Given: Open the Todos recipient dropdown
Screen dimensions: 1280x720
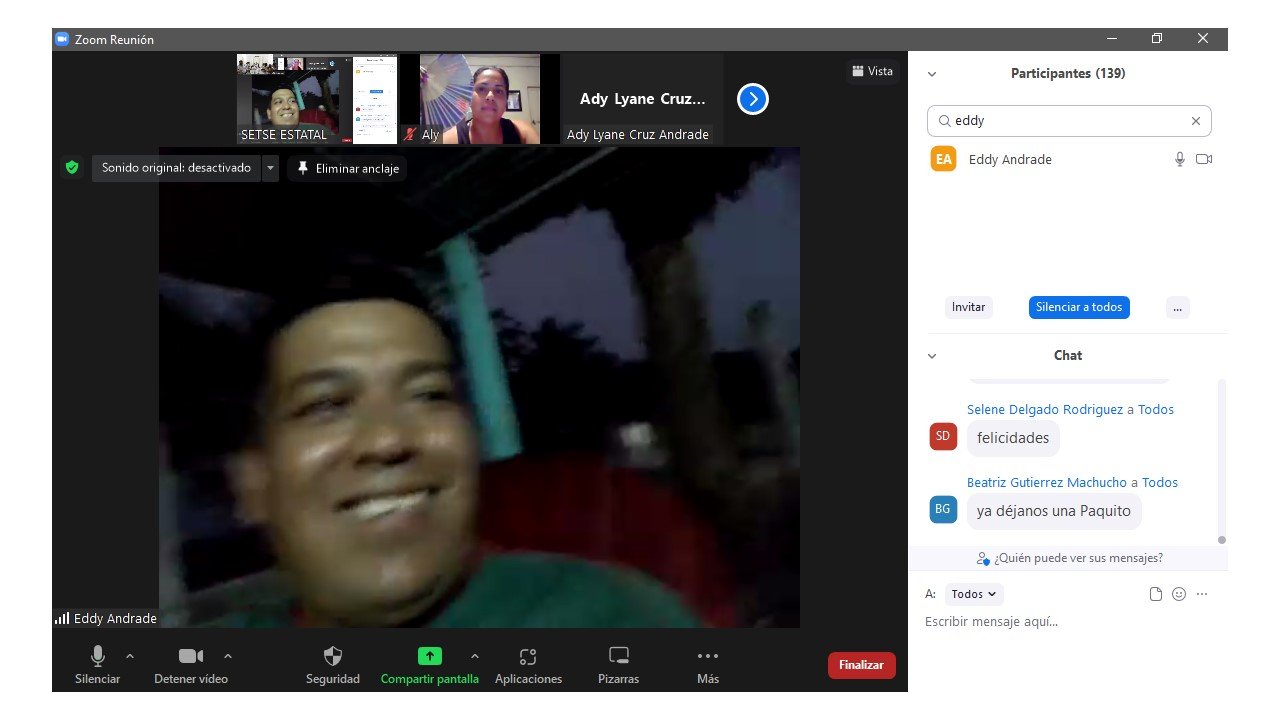Looking at the screenshot, I should 974,594.
